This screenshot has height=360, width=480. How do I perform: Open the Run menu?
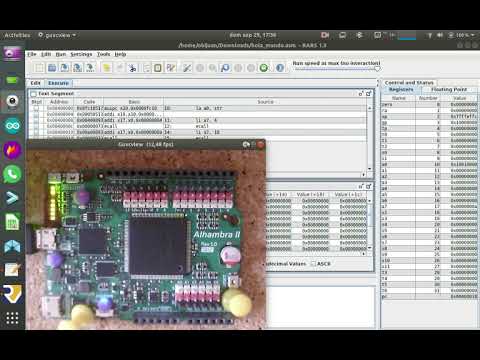click(60, 54)
